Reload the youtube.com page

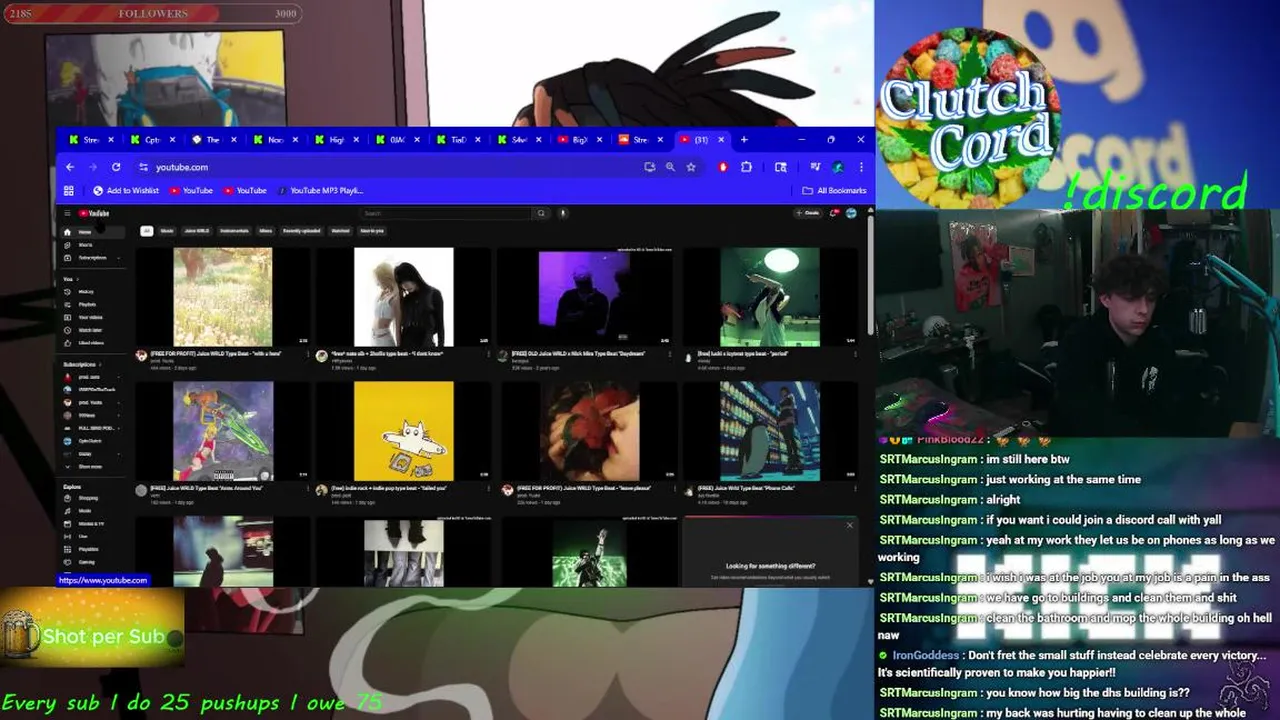tap(116, 167)
